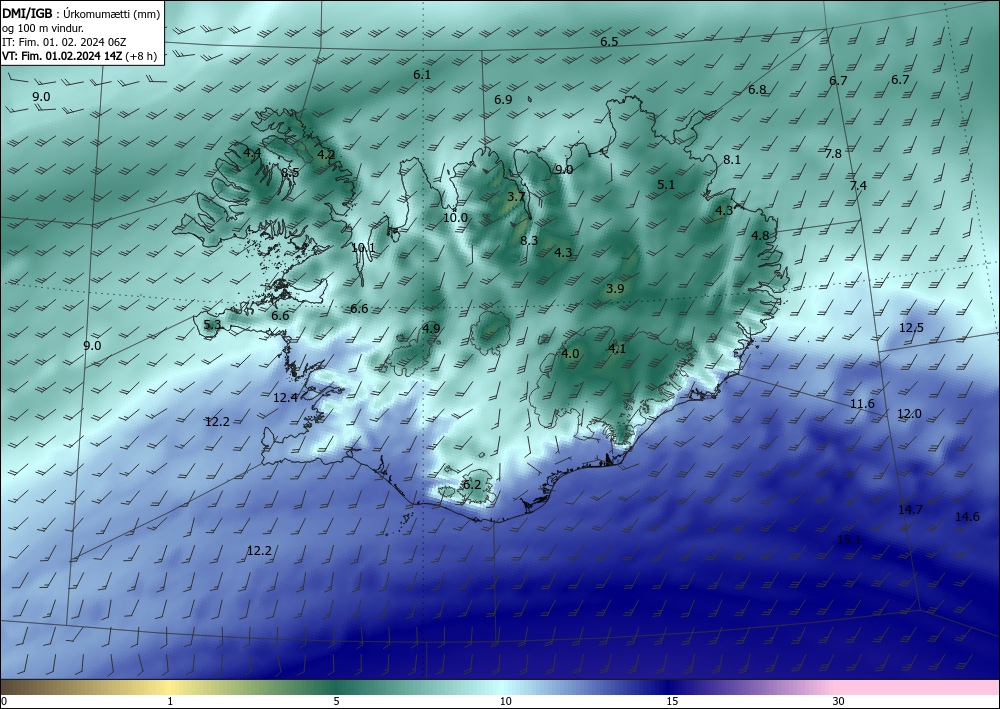Select the colorbar tick label 30
Image resolution: width=1000 pixels, height=709 pixels.
(x=839, y=701)
